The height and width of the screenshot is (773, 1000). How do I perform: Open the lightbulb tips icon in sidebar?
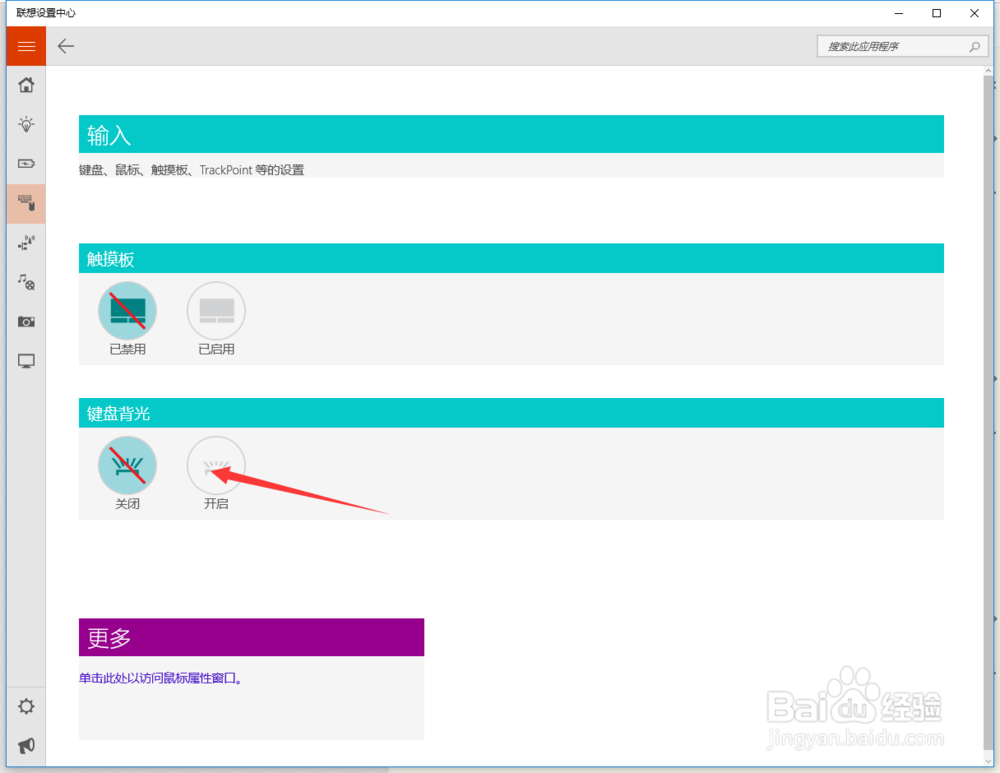26,124
